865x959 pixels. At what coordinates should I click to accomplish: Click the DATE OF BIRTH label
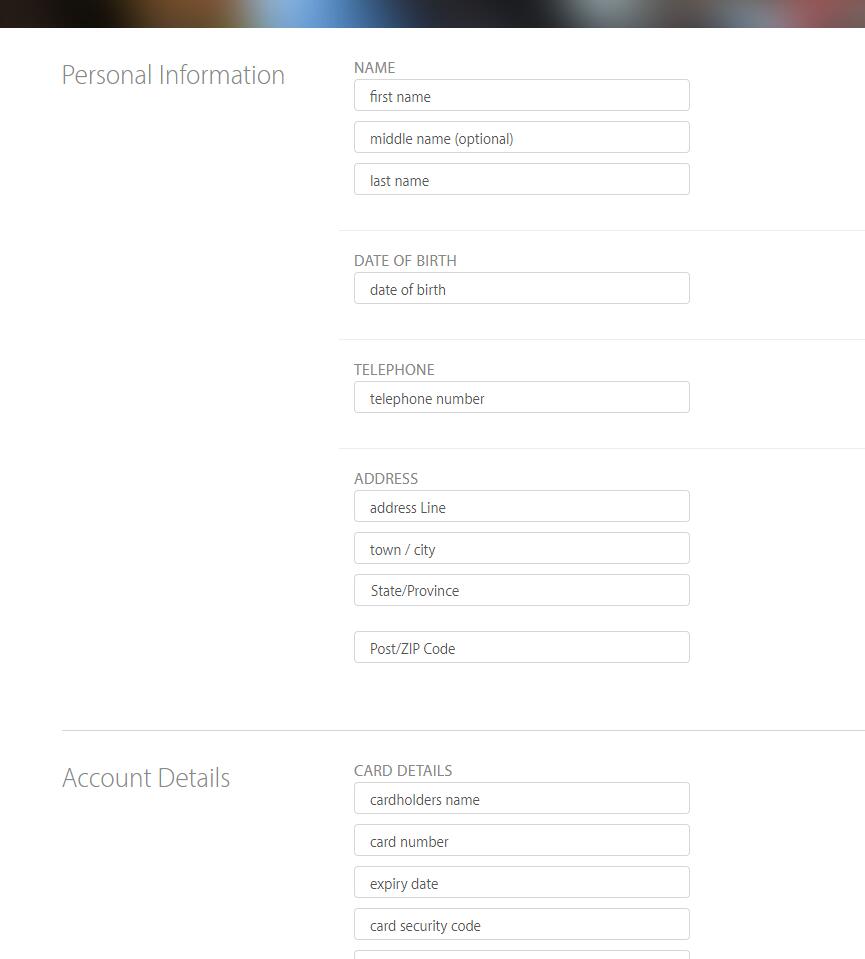pyautogui.click(x=405, y=261)
